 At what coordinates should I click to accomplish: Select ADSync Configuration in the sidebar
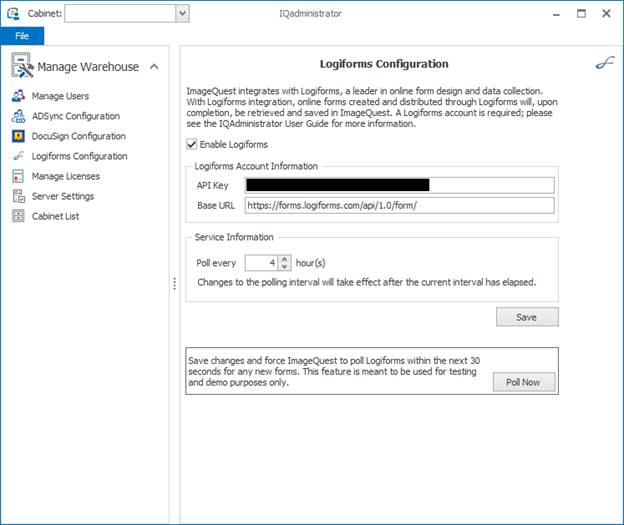[x=76, y=116]
